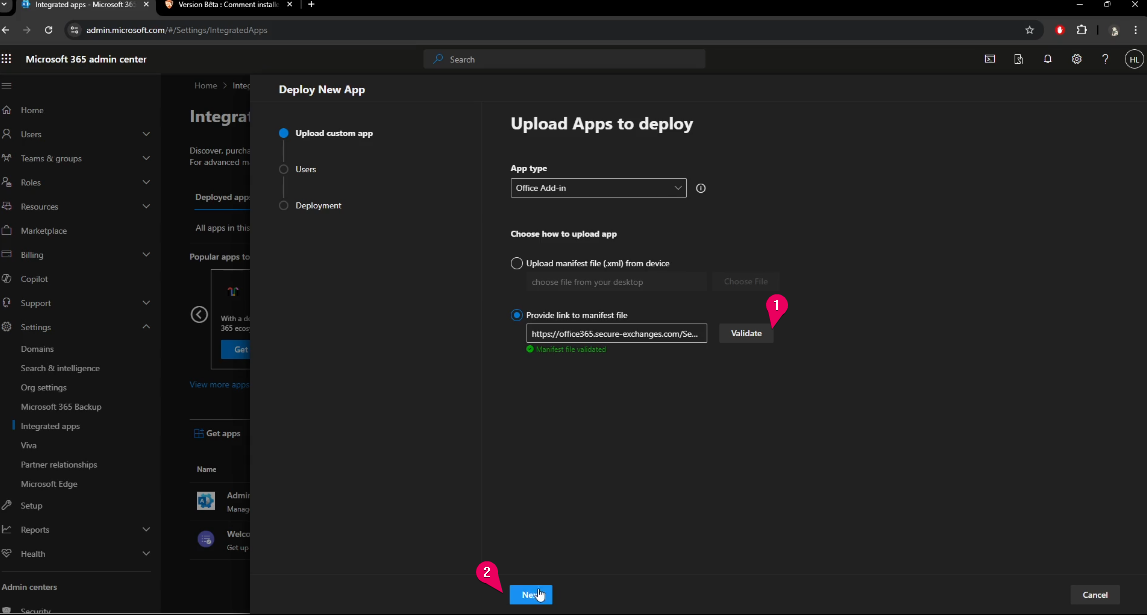The height and width of the screenshot is (615, 1147).
Task: Open Marketplace in the sidebar
Action: coord(44,231)
